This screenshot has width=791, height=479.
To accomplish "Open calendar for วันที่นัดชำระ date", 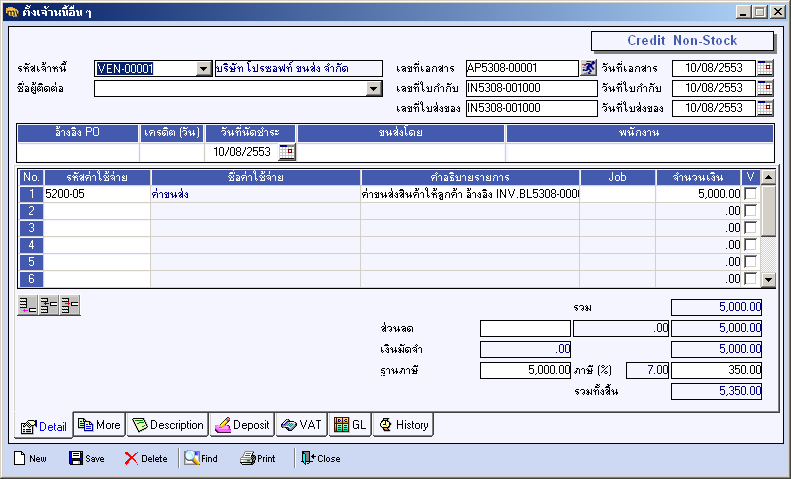I will (287, 152).
